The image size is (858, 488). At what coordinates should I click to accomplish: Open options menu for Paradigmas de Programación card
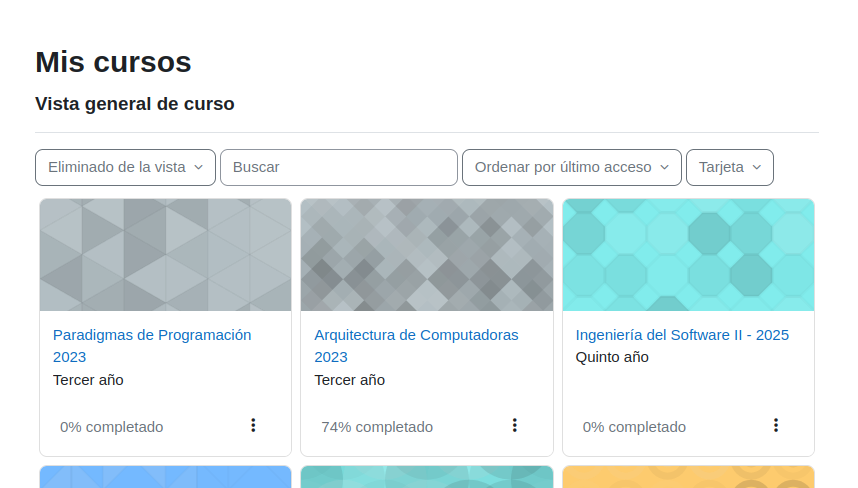point(253,426)
